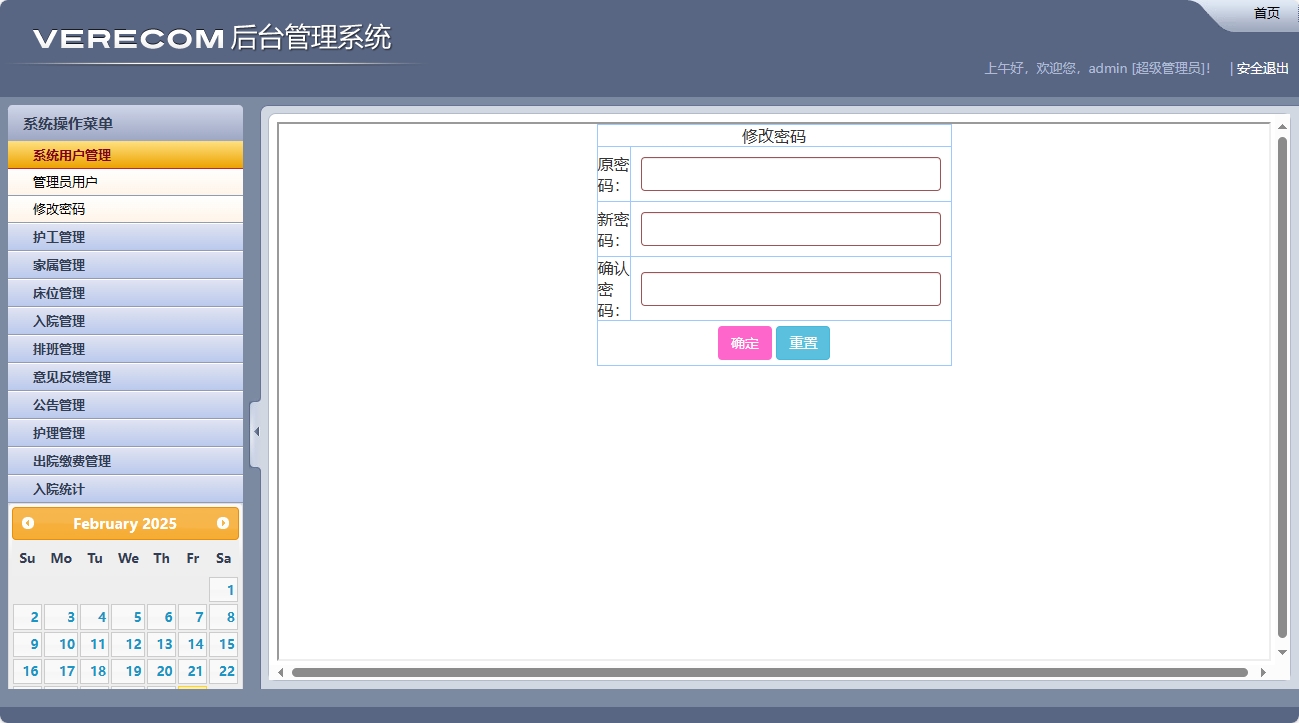This screenshot has width=1299, height=723.
Task: Collapse the left sidebar panel handle
Action: click(255, 432)
